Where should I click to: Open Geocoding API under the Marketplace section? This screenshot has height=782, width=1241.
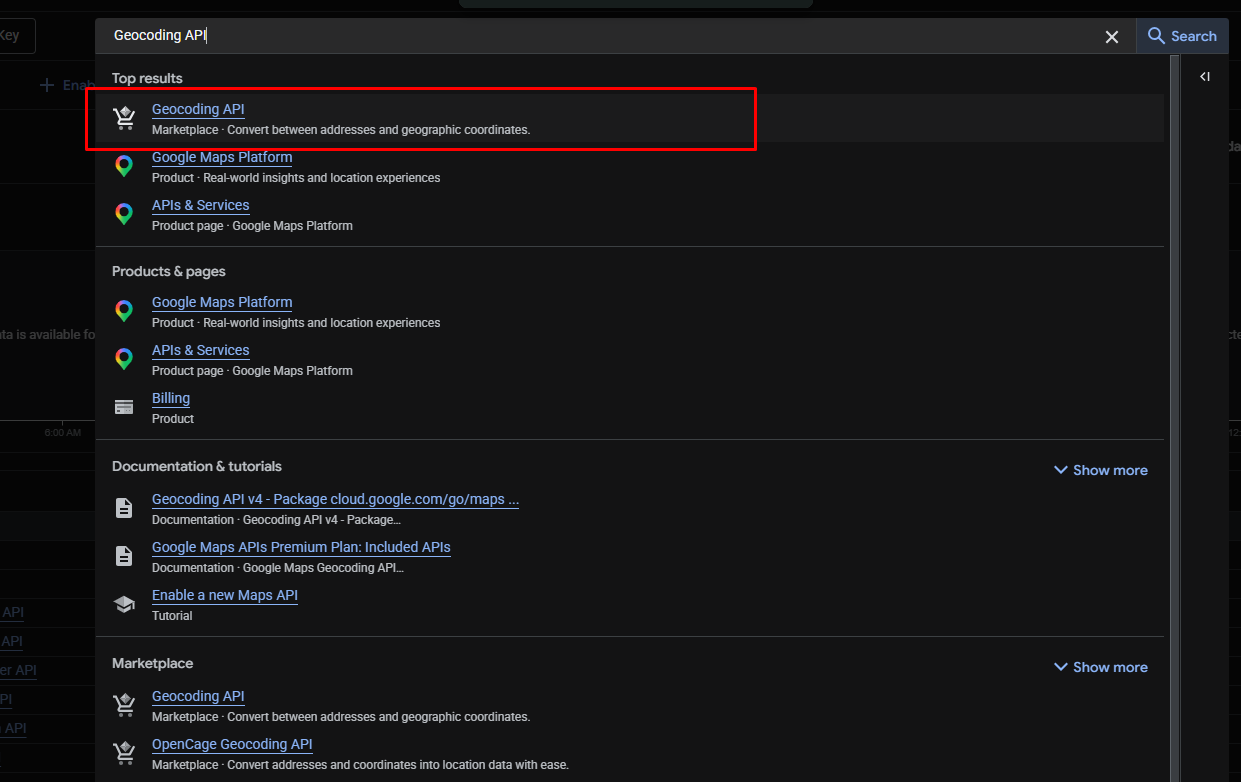[x=198, y=696]
